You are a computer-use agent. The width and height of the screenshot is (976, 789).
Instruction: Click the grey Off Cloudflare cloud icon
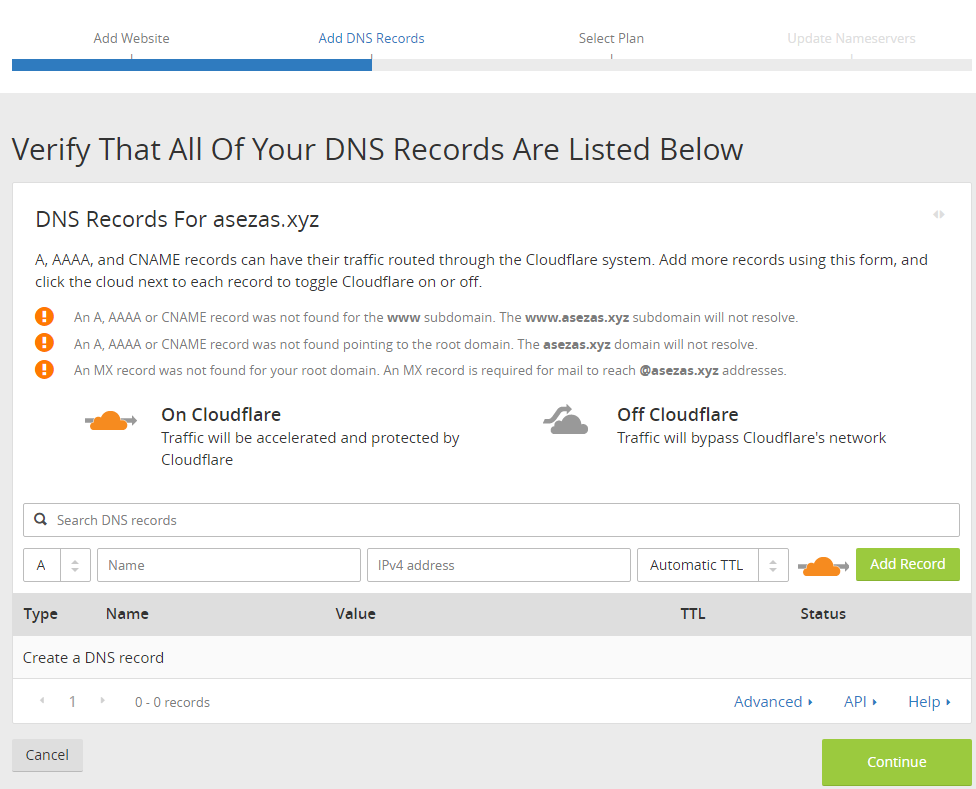(x=566, y=420)
